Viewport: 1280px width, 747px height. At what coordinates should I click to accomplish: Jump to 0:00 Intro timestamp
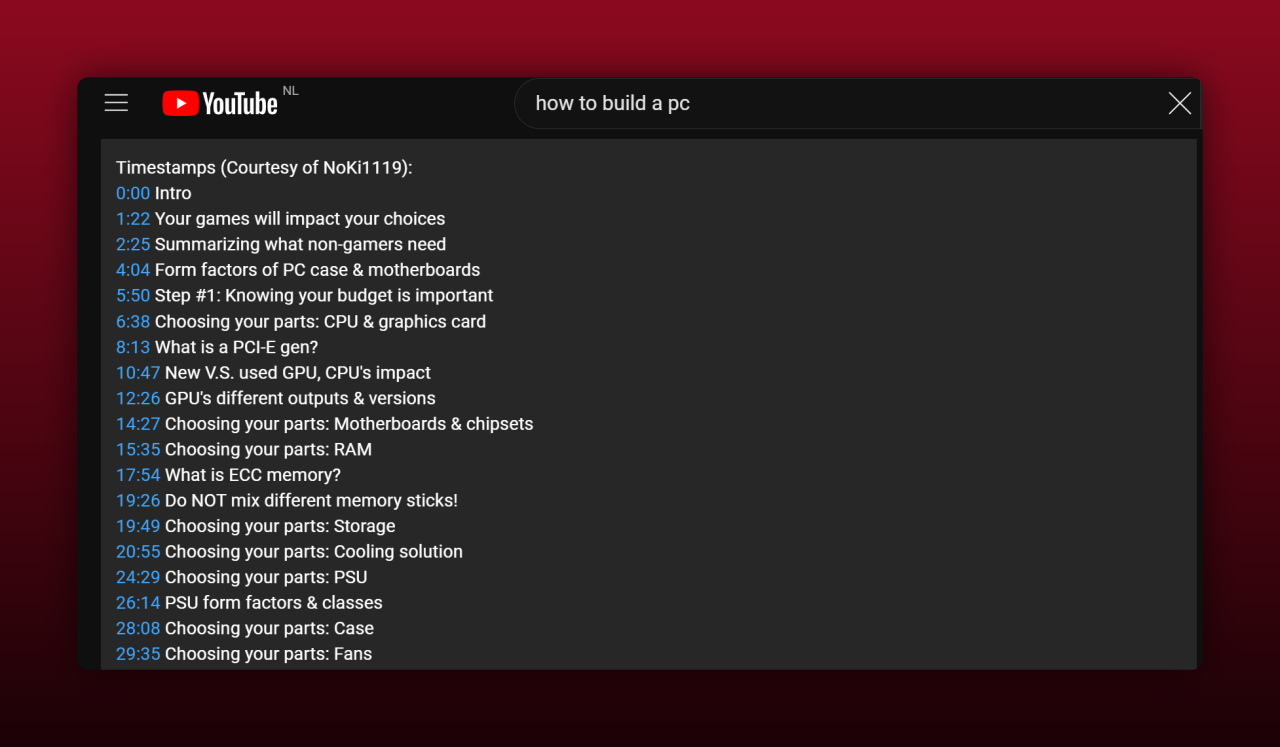pos(133,193)
